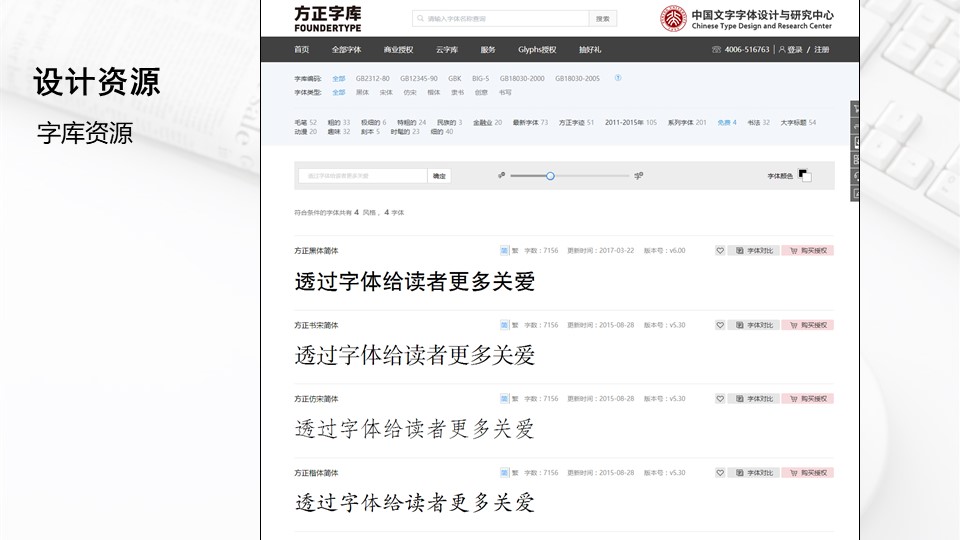960x540 pixels.
Task: Filter font type by 楷体
Action: (433, 92)
